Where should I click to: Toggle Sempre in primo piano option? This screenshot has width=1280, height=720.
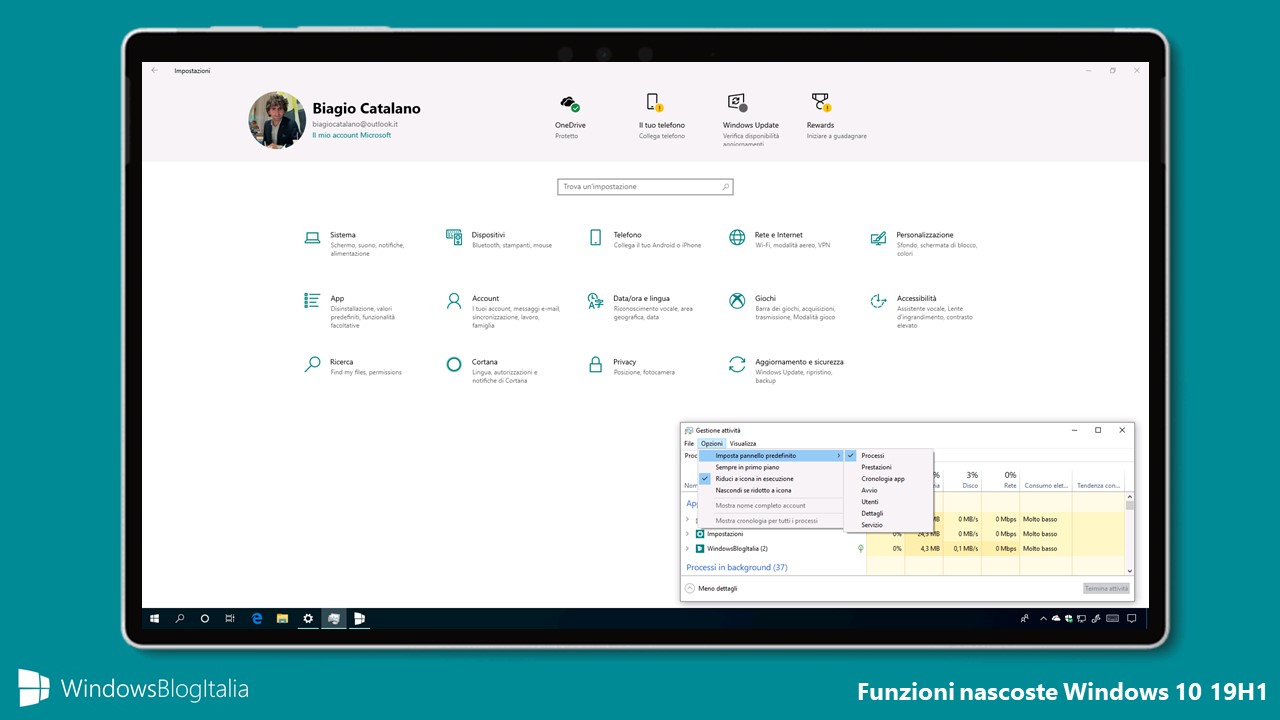point(771,467)
